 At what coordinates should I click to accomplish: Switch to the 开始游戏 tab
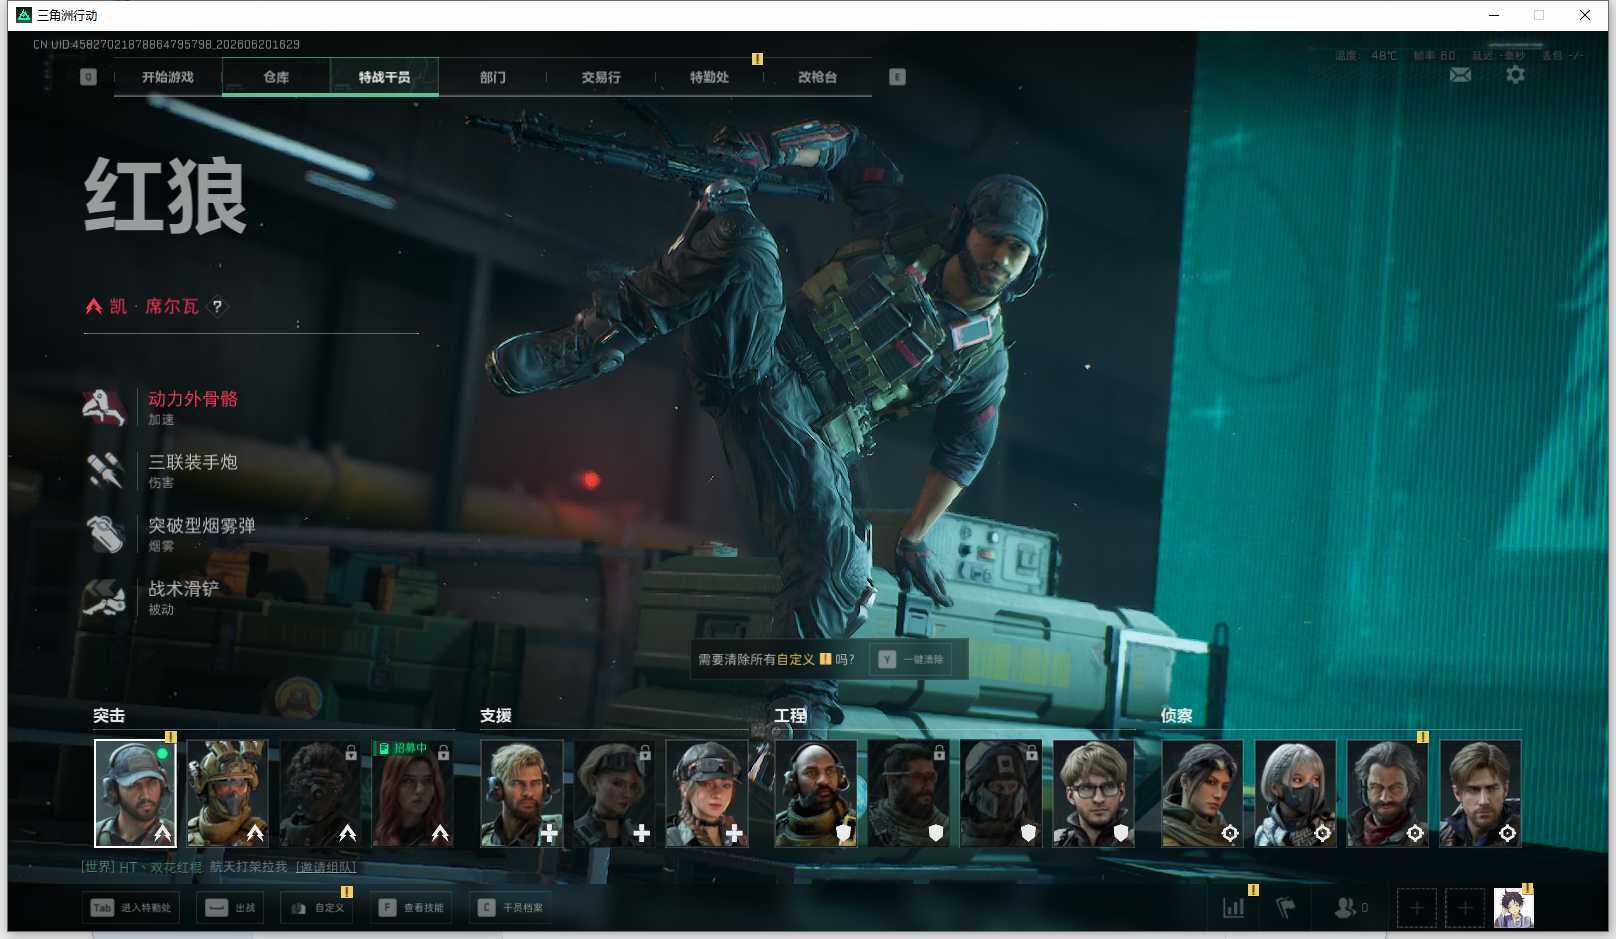click(x=168, y=77)
